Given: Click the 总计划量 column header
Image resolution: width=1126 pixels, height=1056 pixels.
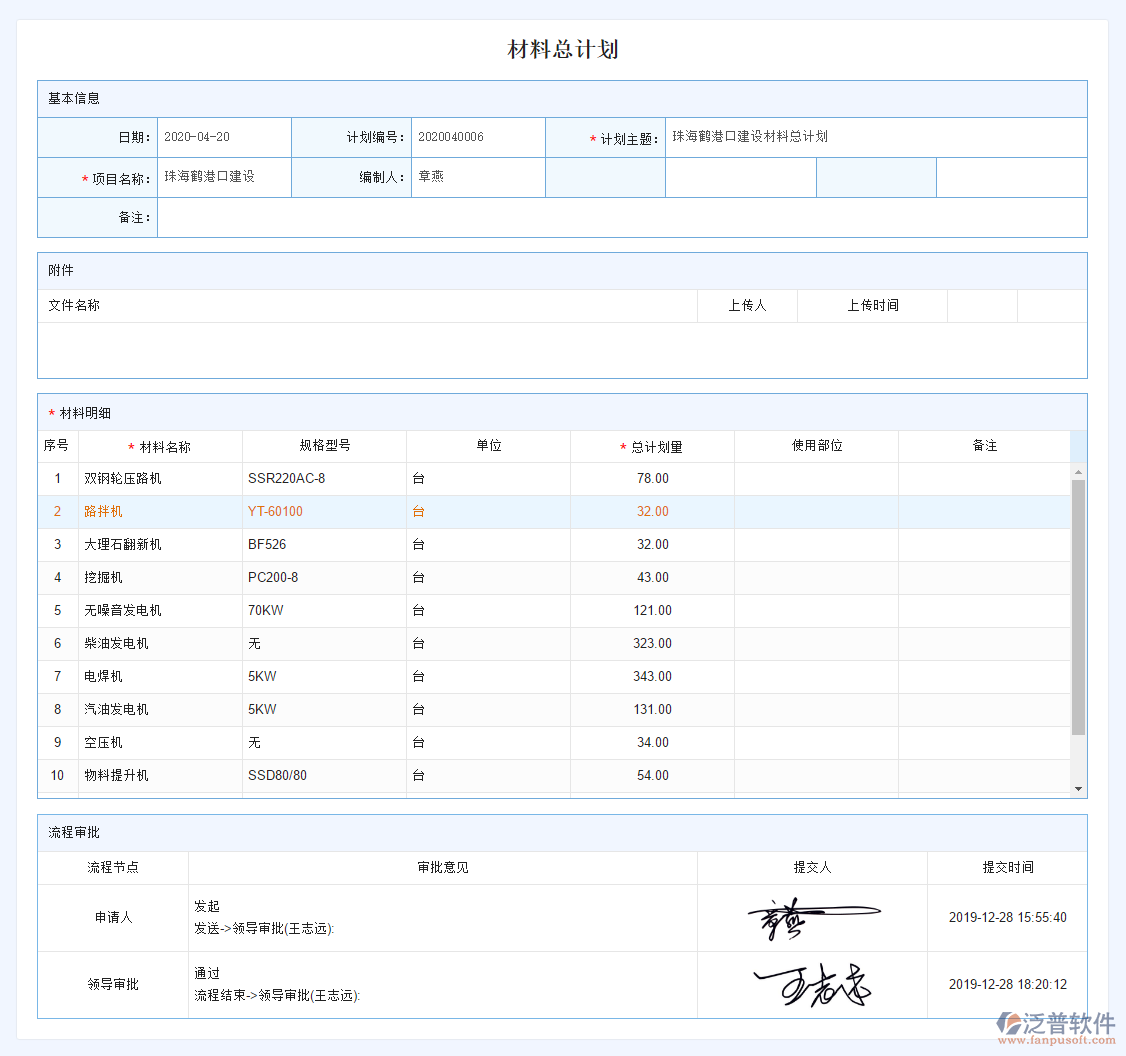Looking at the screenshot, I should click(652, 447).
